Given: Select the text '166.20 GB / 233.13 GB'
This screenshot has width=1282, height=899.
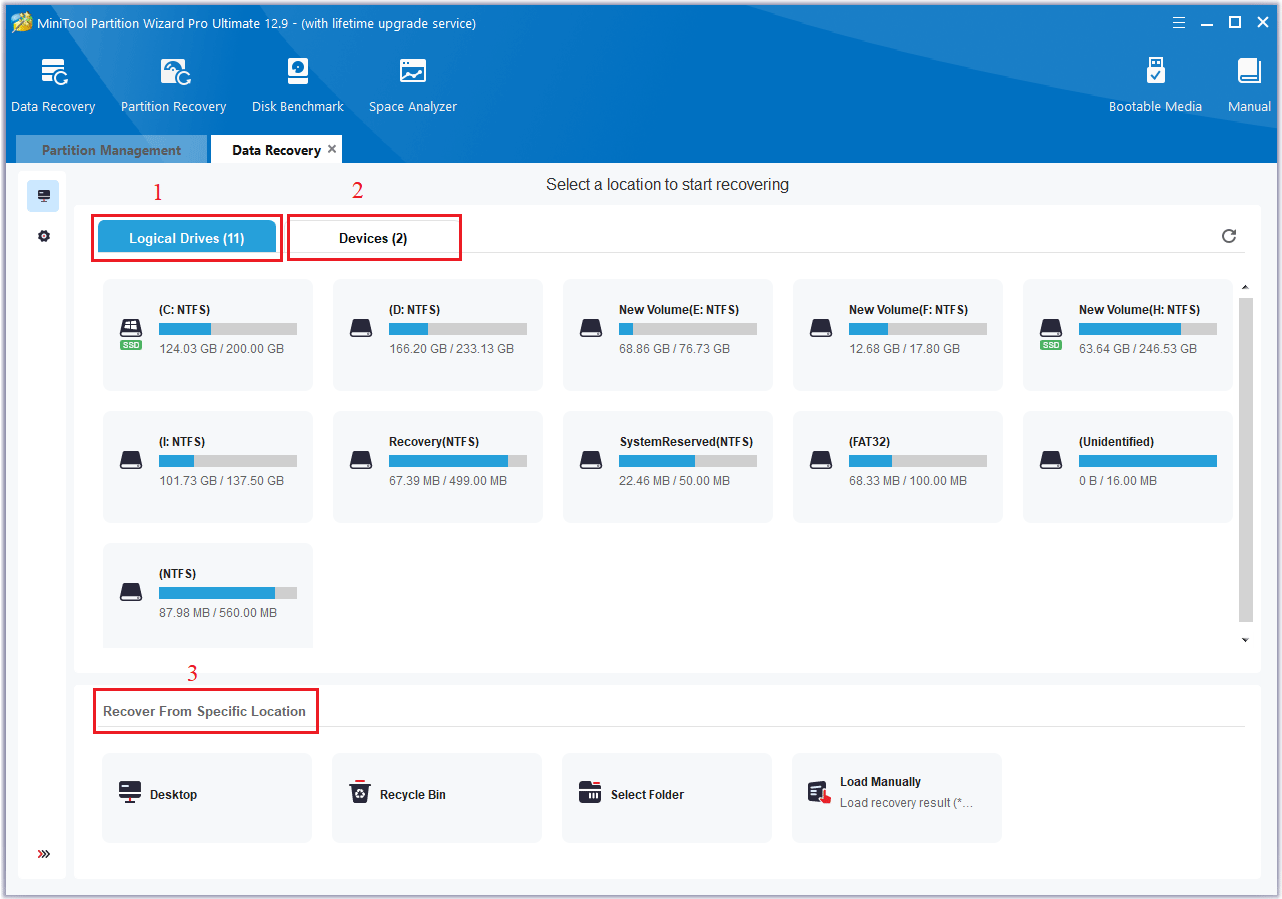Looking at the screenshot, I should click(x=452, y=349).
